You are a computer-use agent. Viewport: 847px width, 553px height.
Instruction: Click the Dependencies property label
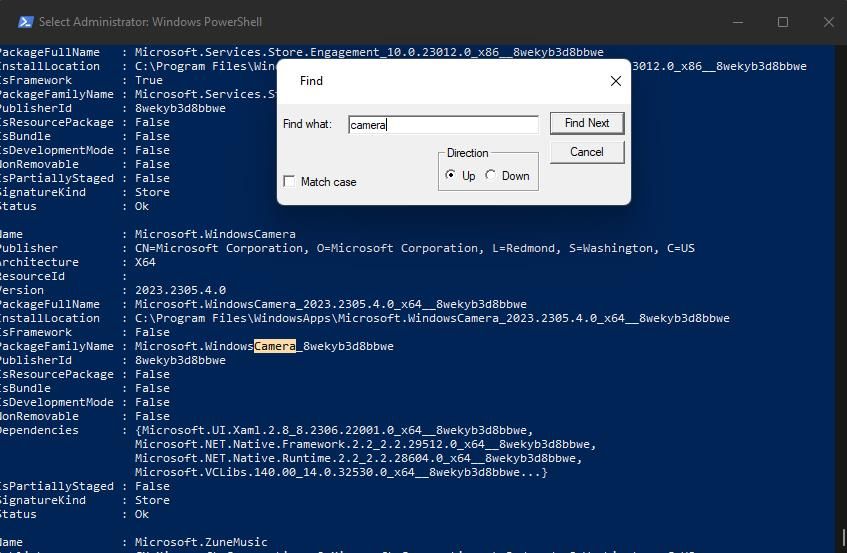point(39,430)
